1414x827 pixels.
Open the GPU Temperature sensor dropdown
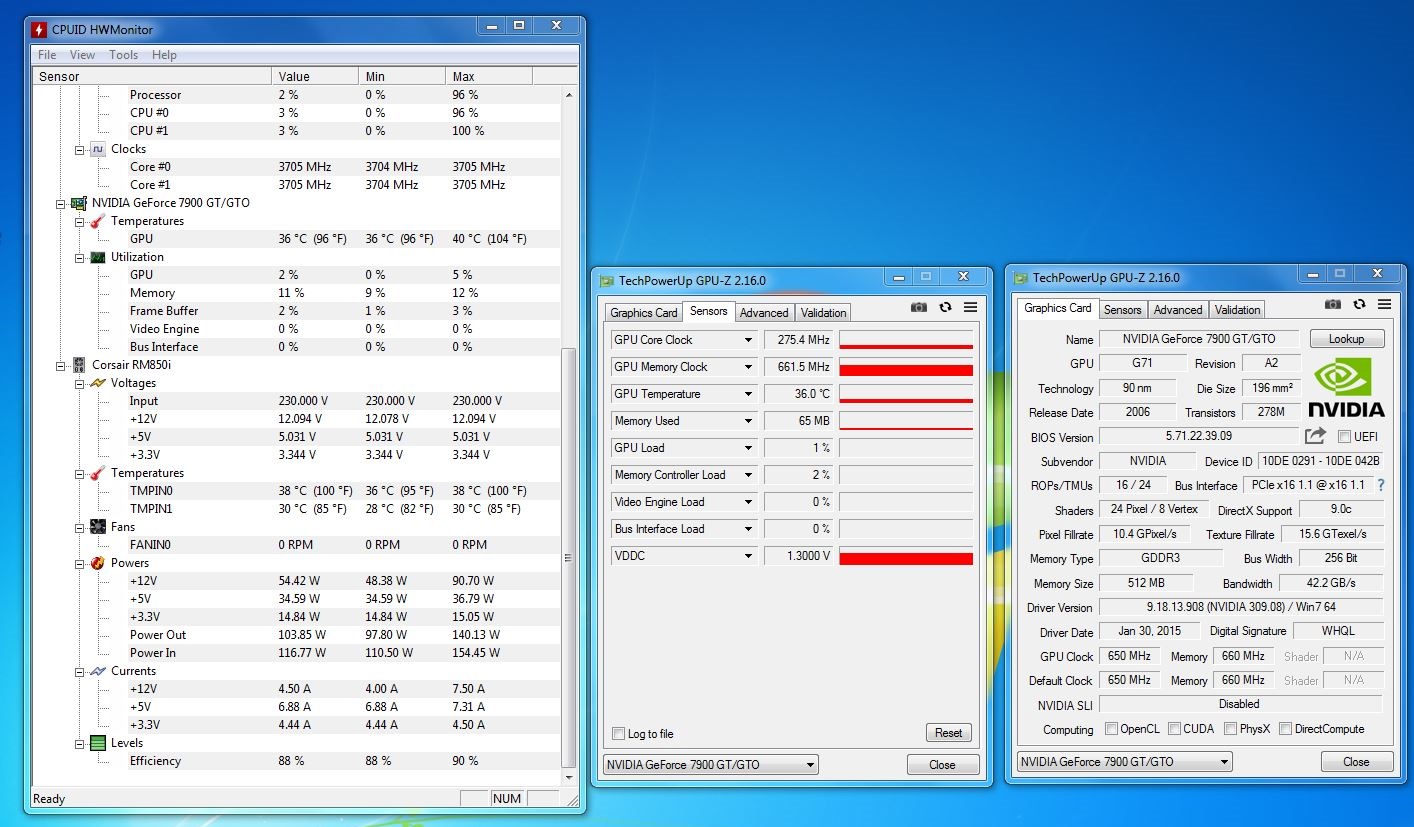coord(747,394)
